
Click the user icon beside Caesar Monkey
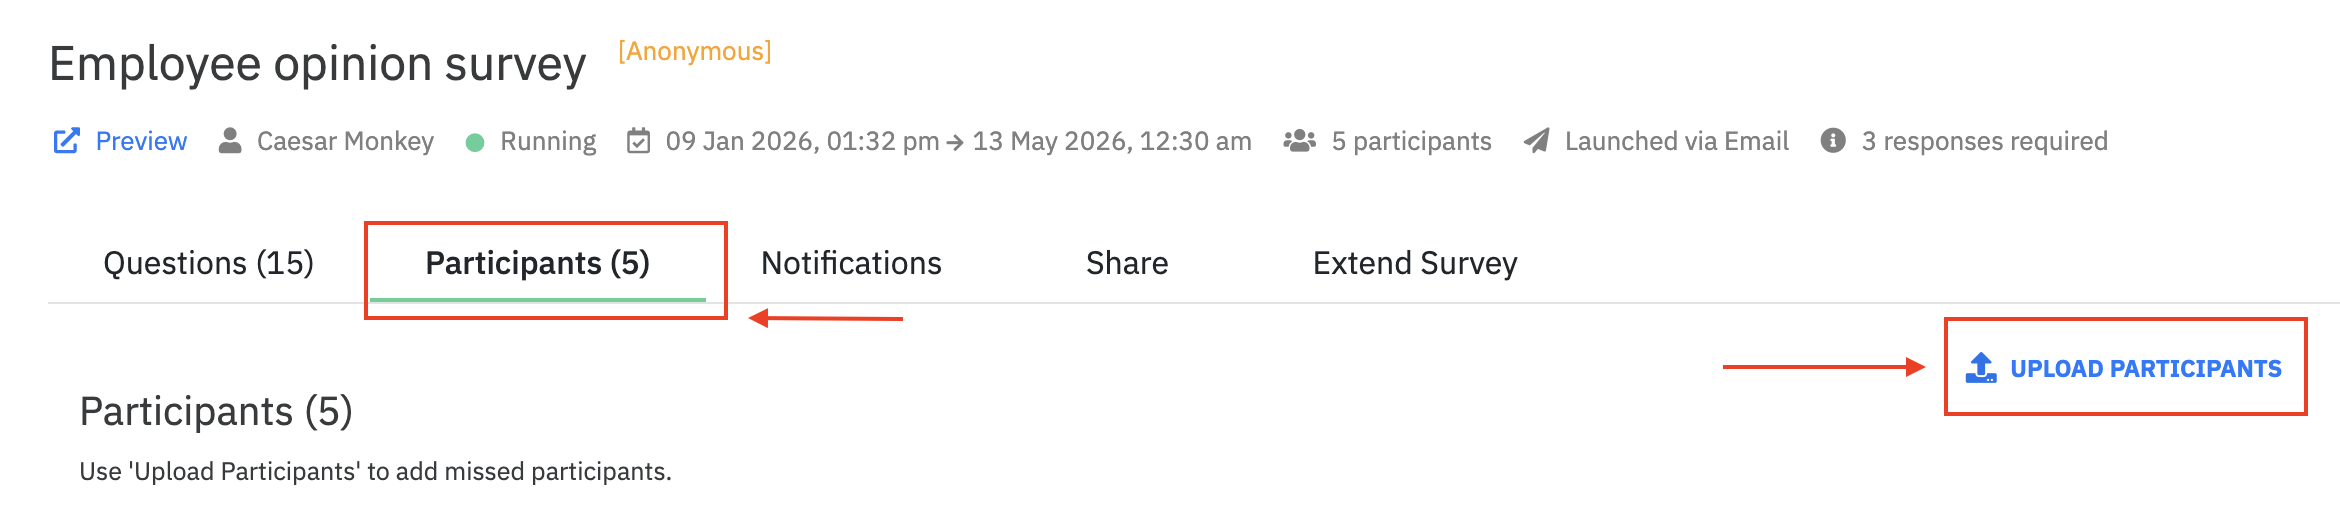point(230,141)
